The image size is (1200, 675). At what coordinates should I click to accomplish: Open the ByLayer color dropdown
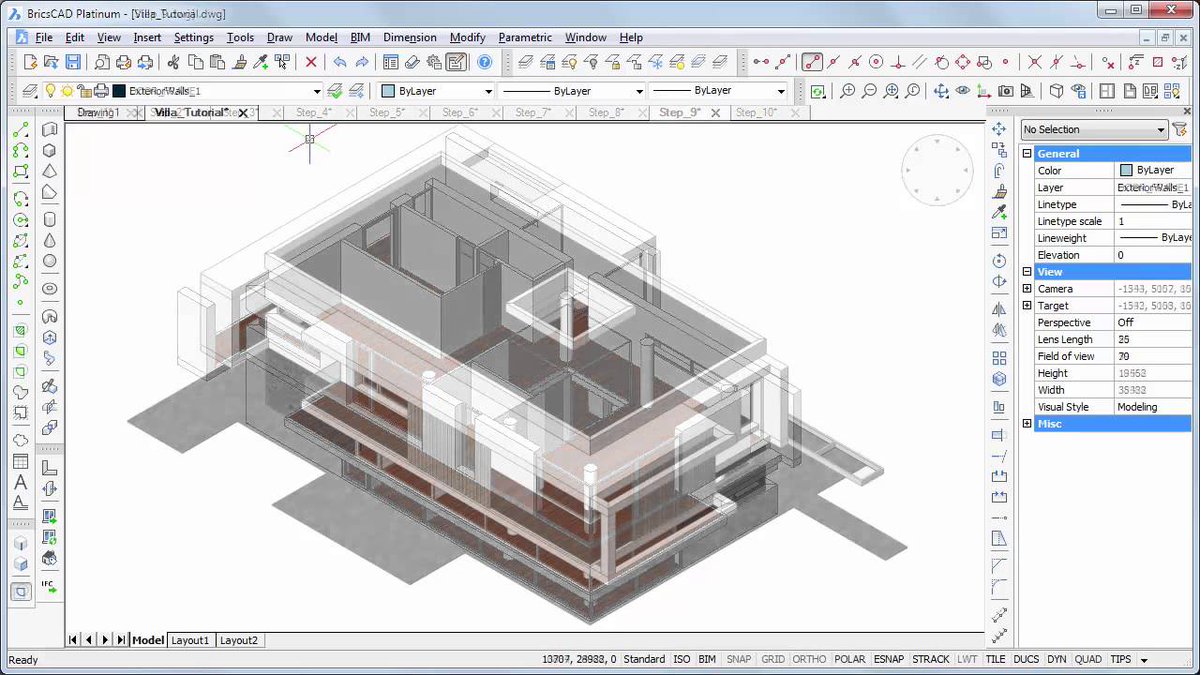click(489, 91)
